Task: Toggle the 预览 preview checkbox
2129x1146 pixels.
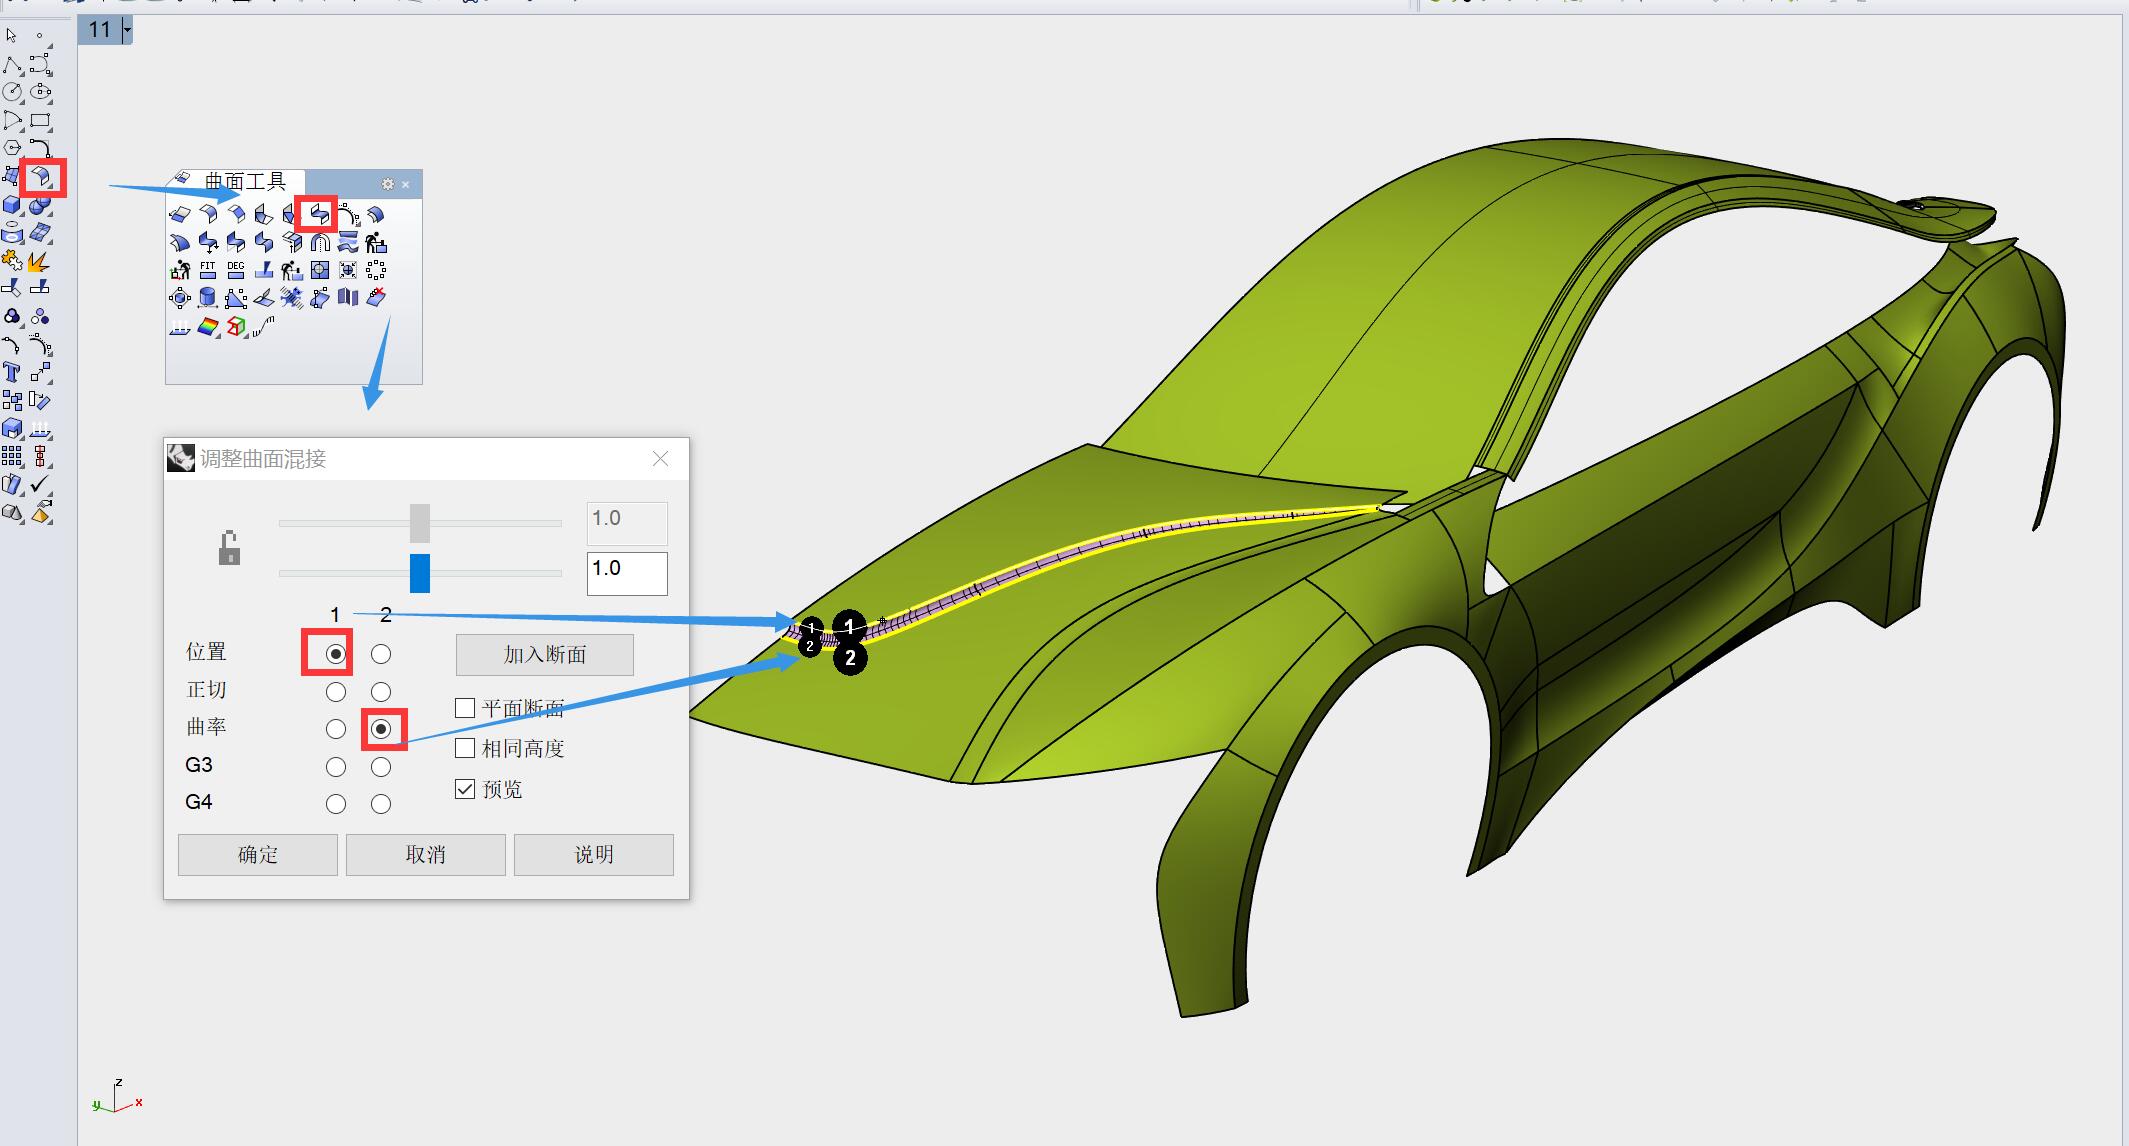Action: coord(465,789)
